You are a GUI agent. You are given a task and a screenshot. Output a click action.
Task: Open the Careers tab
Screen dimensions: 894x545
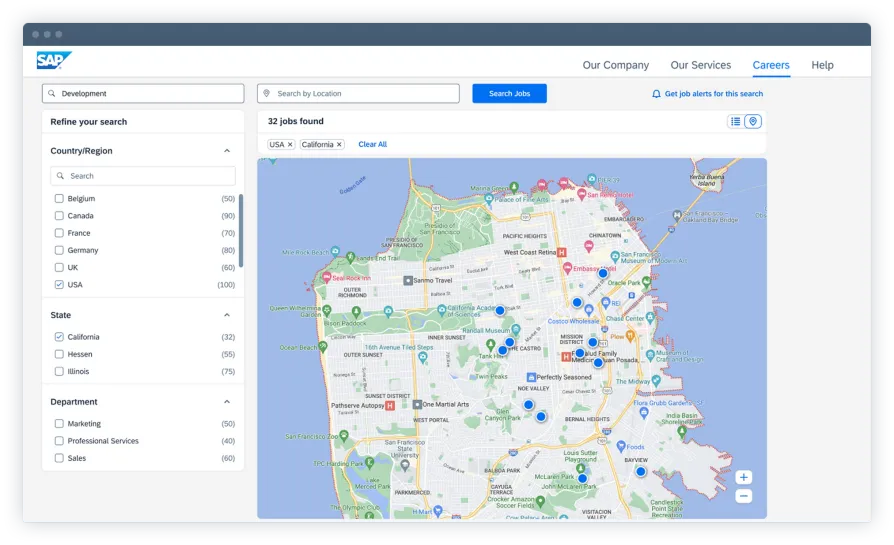[770, 65]
